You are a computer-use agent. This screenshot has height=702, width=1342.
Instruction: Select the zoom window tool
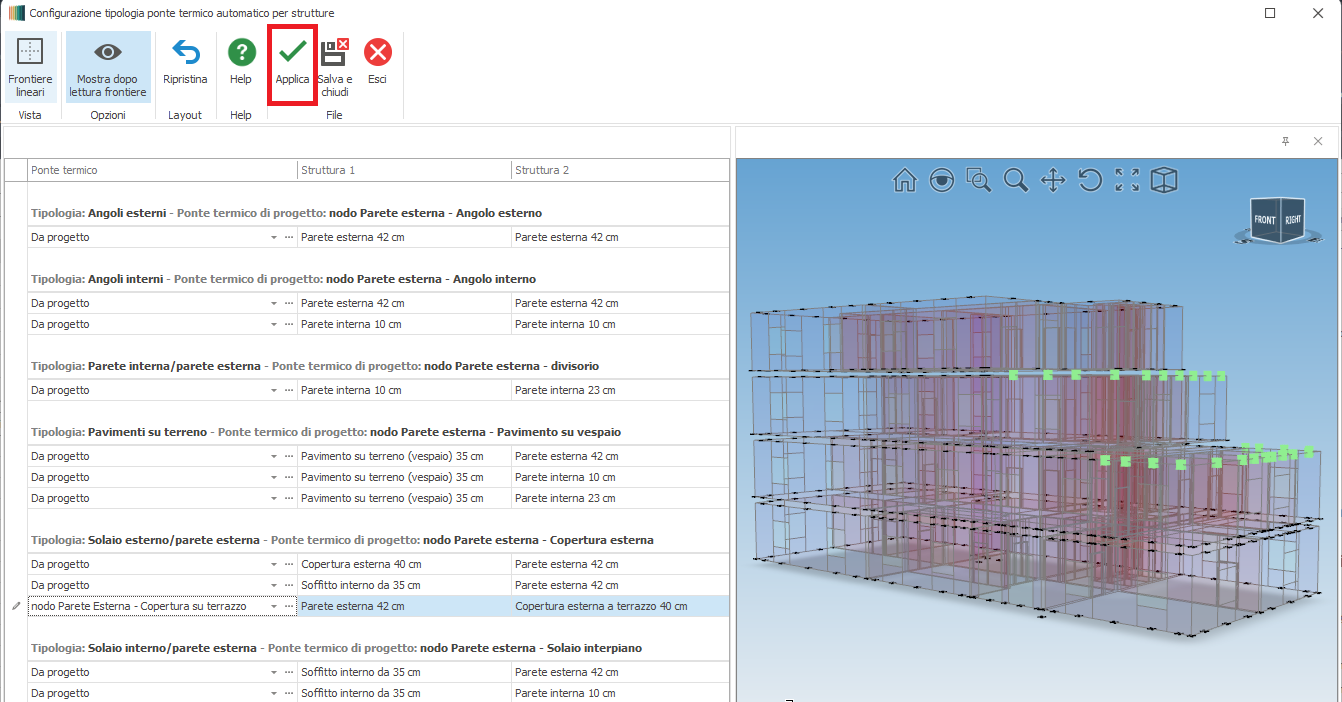pos(978,180)
